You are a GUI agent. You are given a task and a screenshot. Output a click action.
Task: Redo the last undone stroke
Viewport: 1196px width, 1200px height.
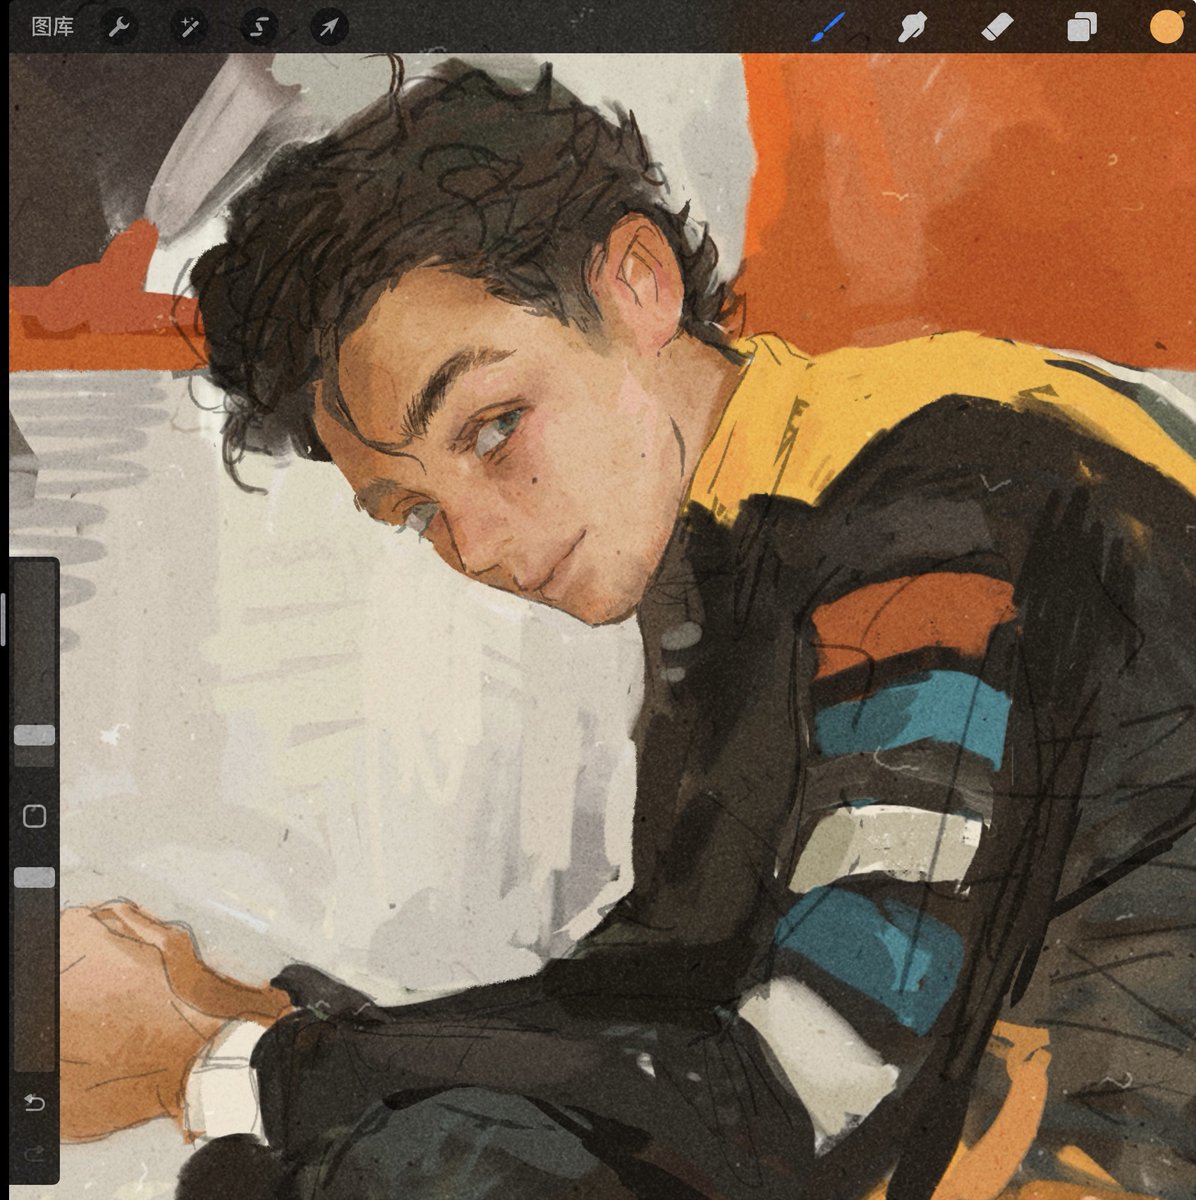point(34,1154)
